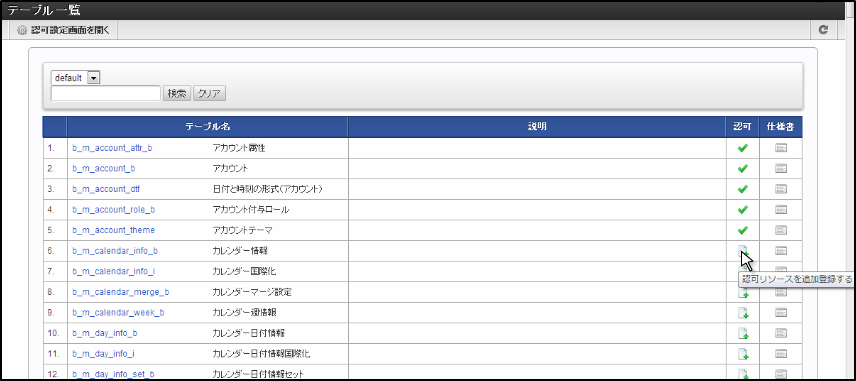Click authorization checkmark for b_m_account_b
856x381 pixels.
[742, 169]
